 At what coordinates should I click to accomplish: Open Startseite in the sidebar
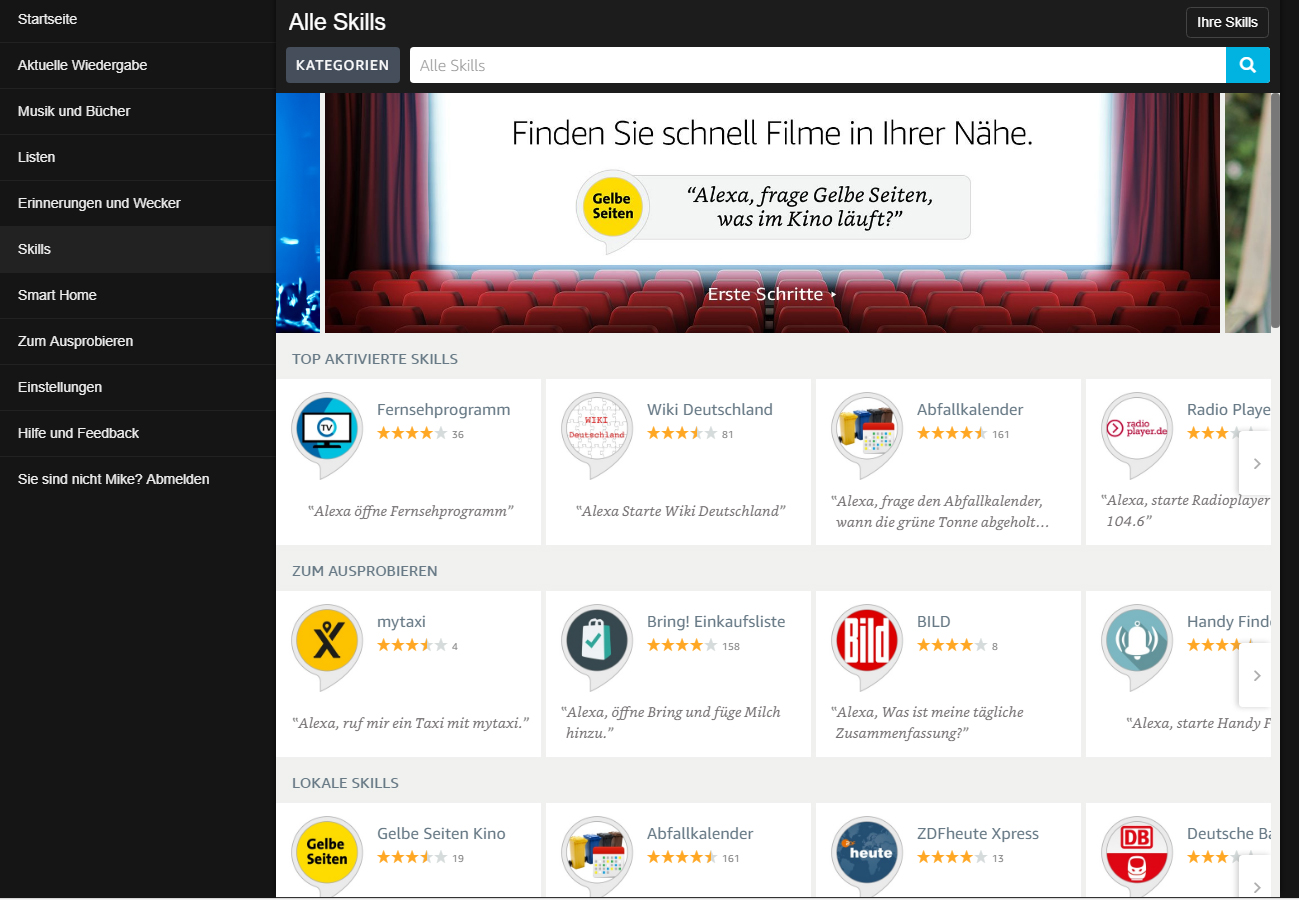point(138,19)
